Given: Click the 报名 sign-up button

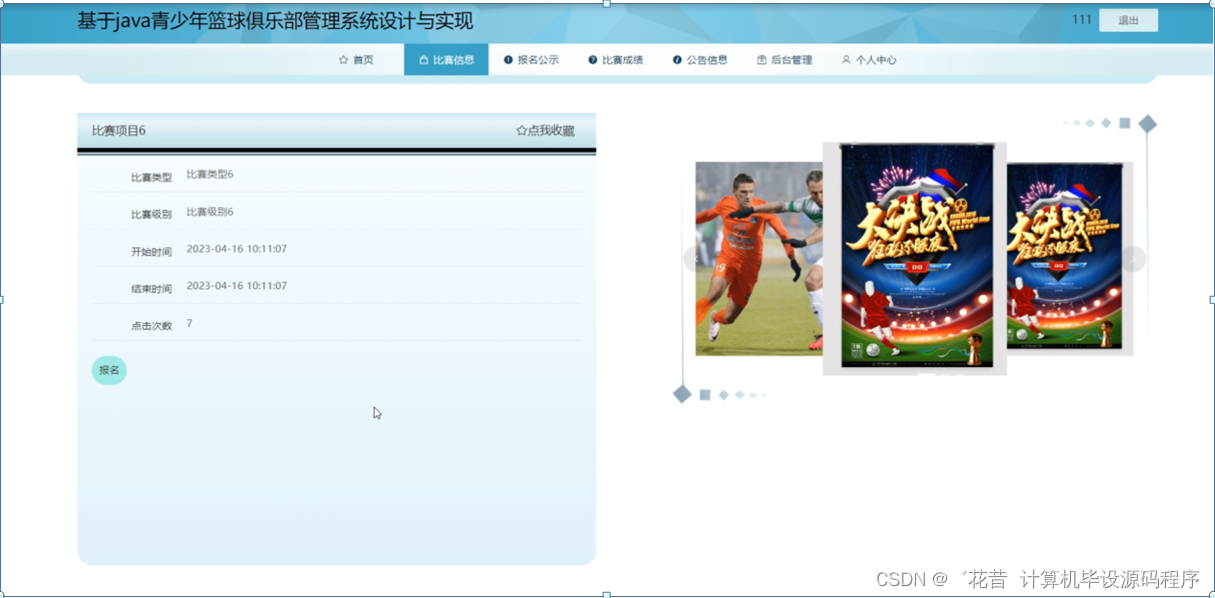Looking at the screenshot, I should click(109, 370).
